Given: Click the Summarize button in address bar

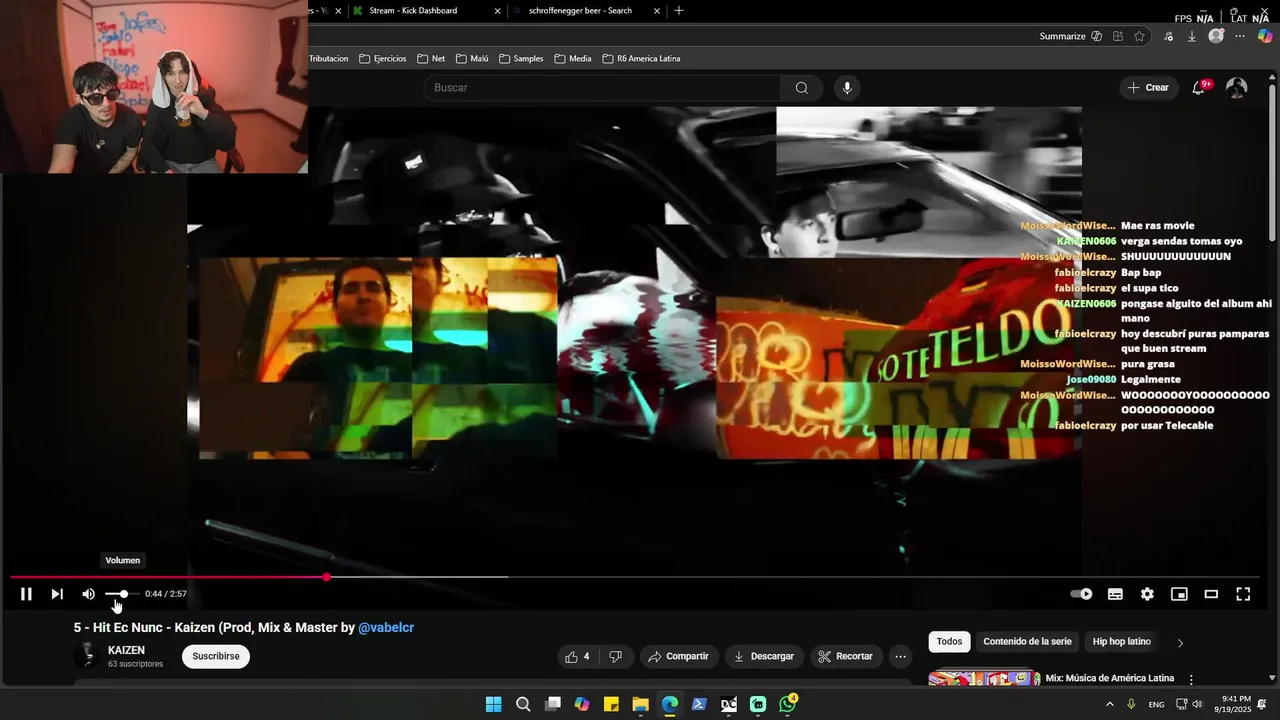Looking at the screenshot, I should pos(1071,36).
